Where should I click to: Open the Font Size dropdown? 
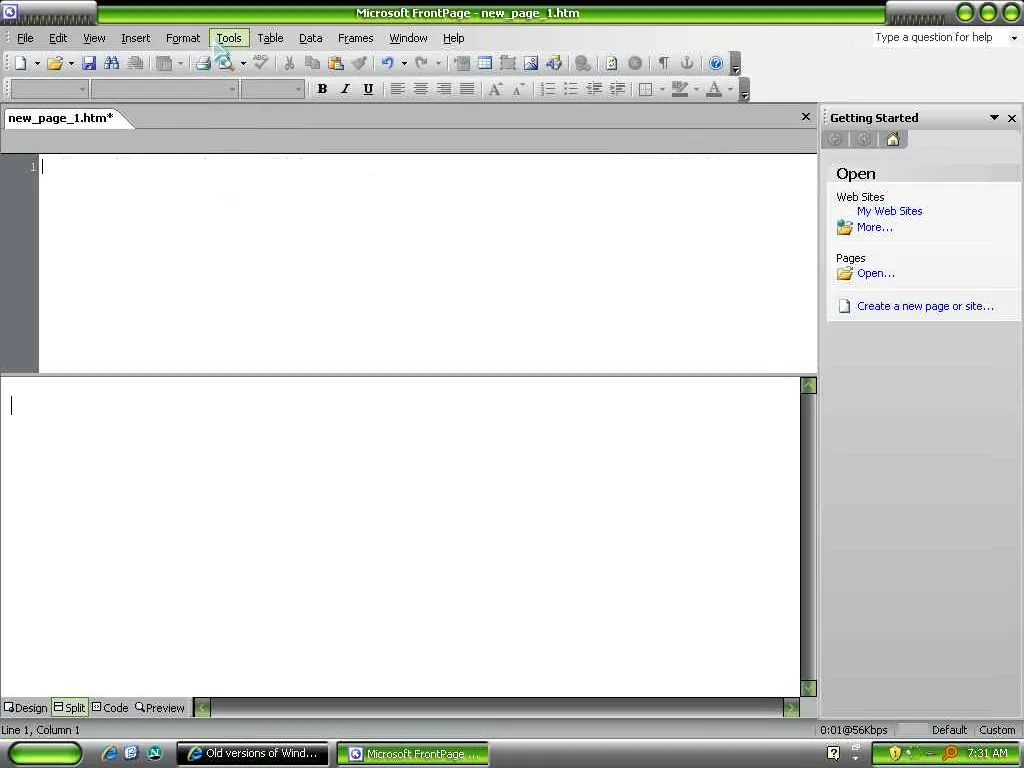[x=272, y=89]
